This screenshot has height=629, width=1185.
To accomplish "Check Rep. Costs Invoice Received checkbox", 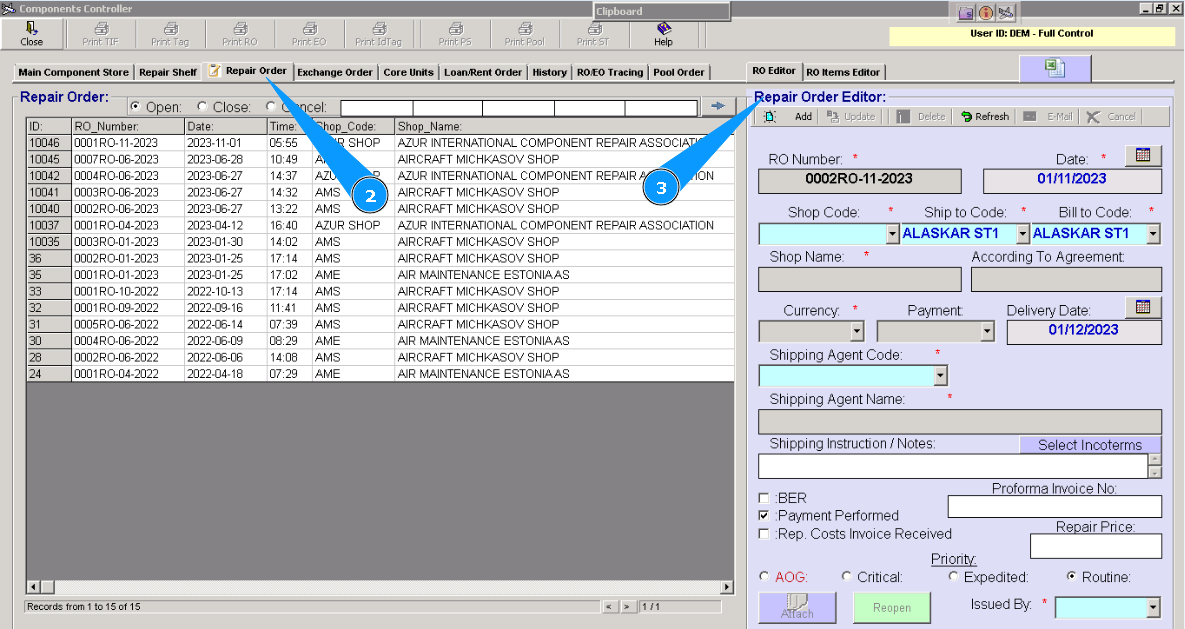I will click(x=763, y=534).
